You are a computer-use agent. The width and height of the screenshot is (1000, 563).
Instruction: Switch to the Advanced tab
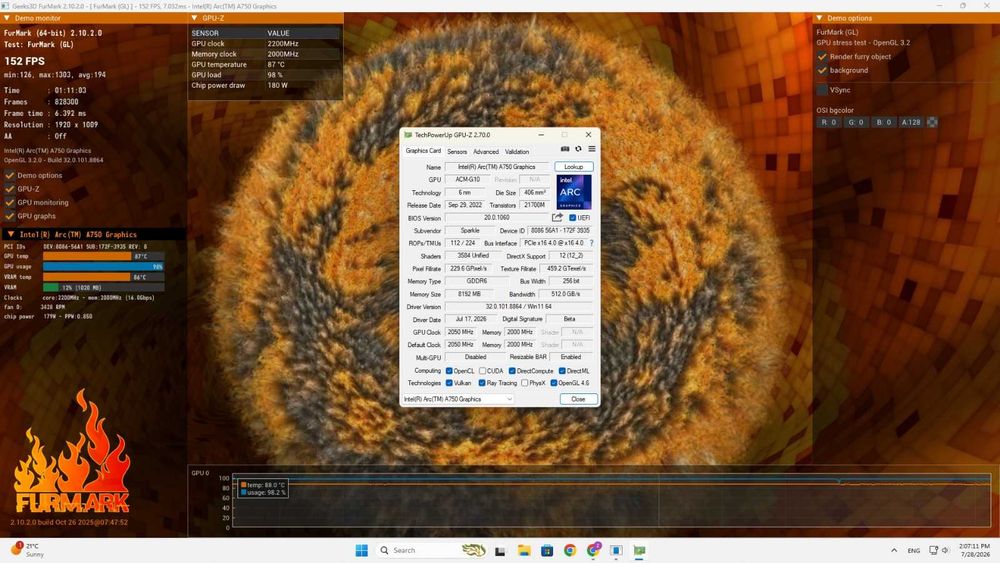[486, 152]
